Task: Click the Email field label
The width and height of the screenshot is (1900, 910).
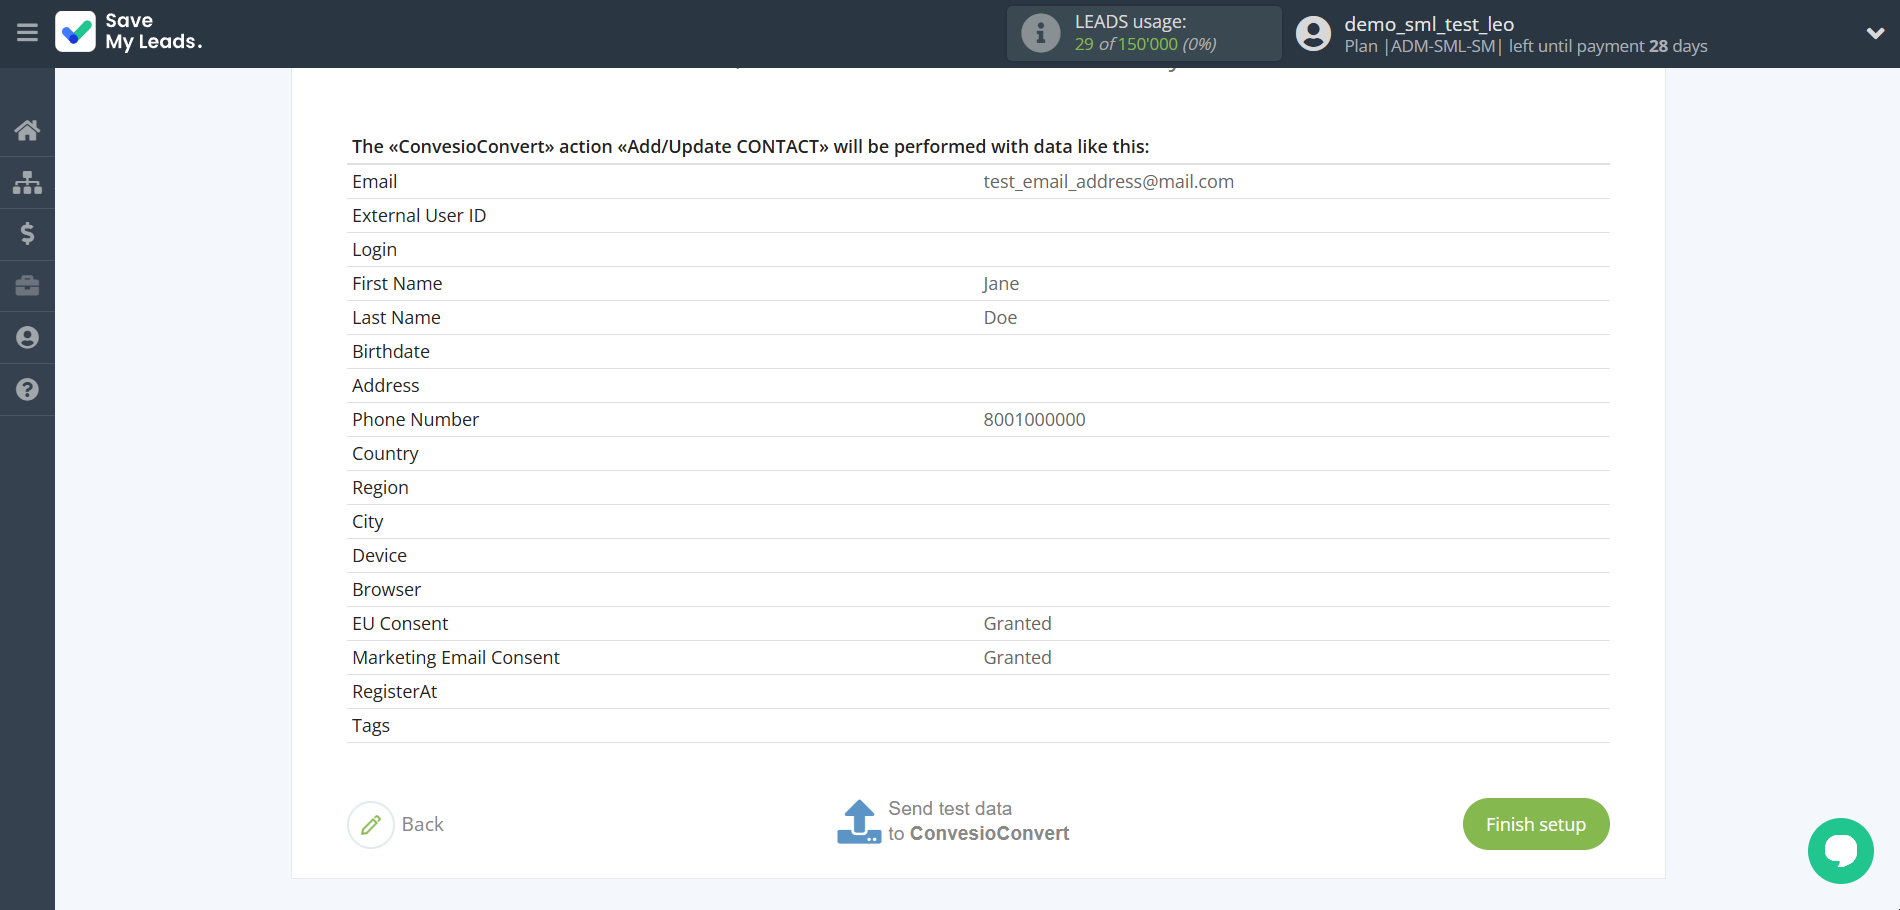Action: 375,182
